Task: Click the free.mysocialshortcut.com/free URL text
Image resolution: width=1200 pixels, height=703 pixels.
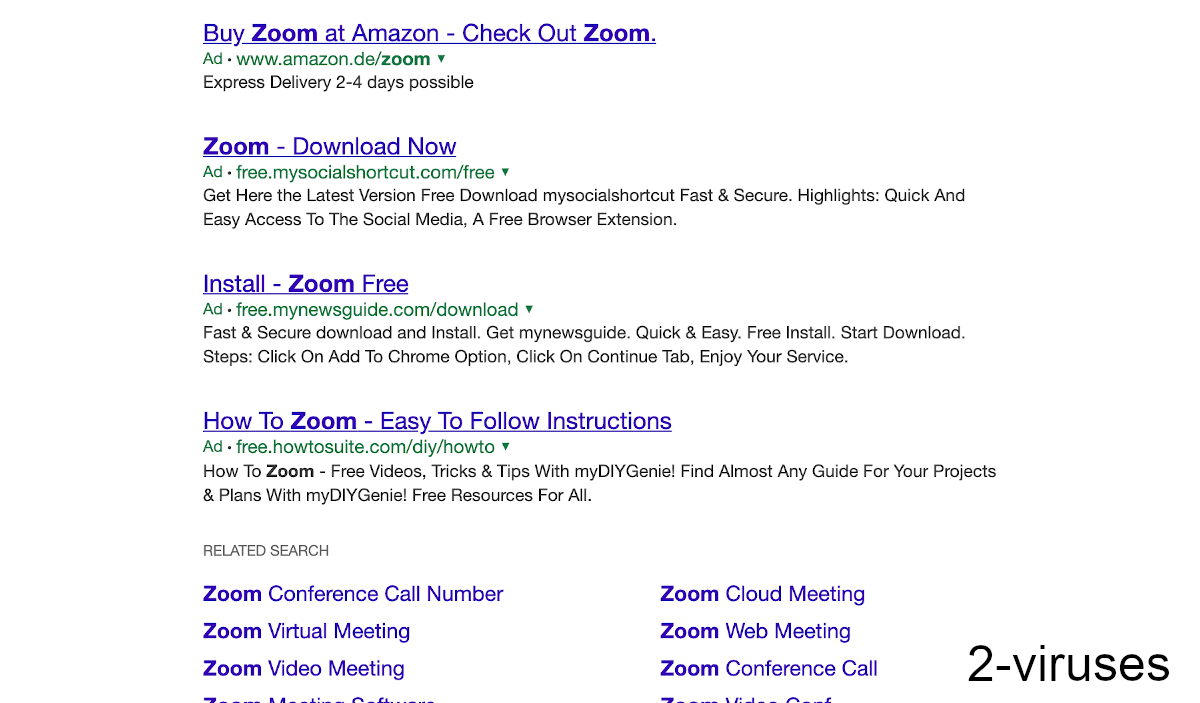Action: coord(365,172)
